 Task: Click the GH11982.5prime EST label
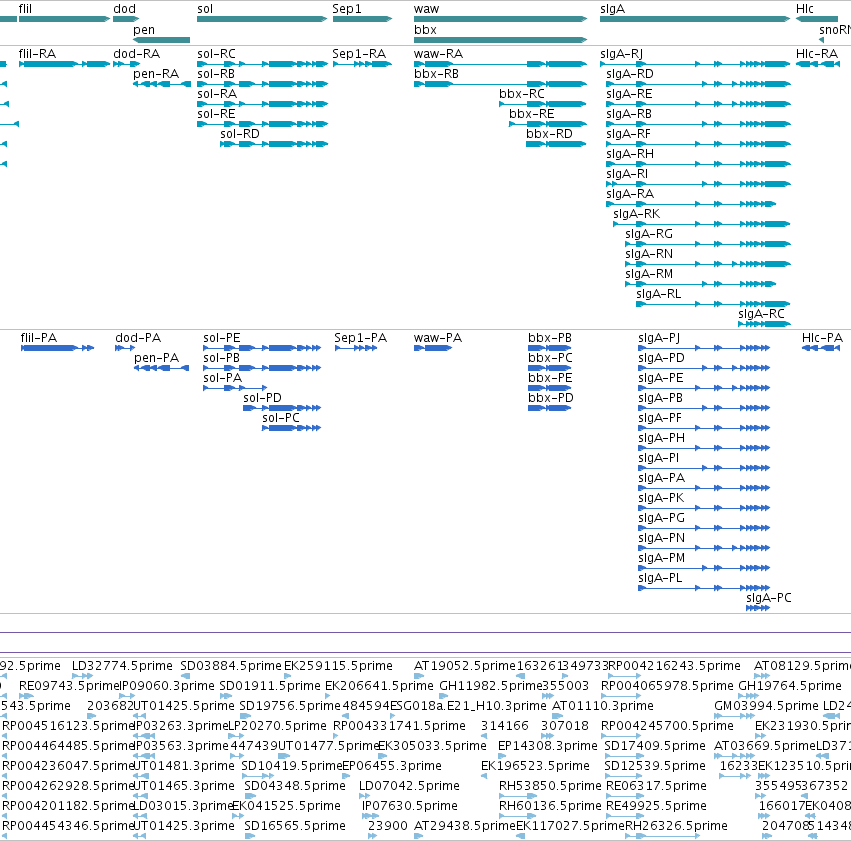(x=491, y=686)
